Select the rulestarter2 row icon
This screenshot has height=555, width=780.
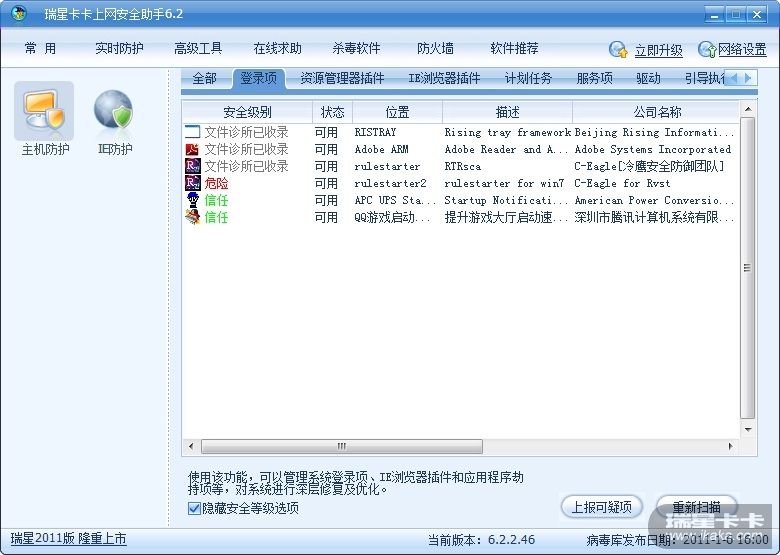coord(192,183)
